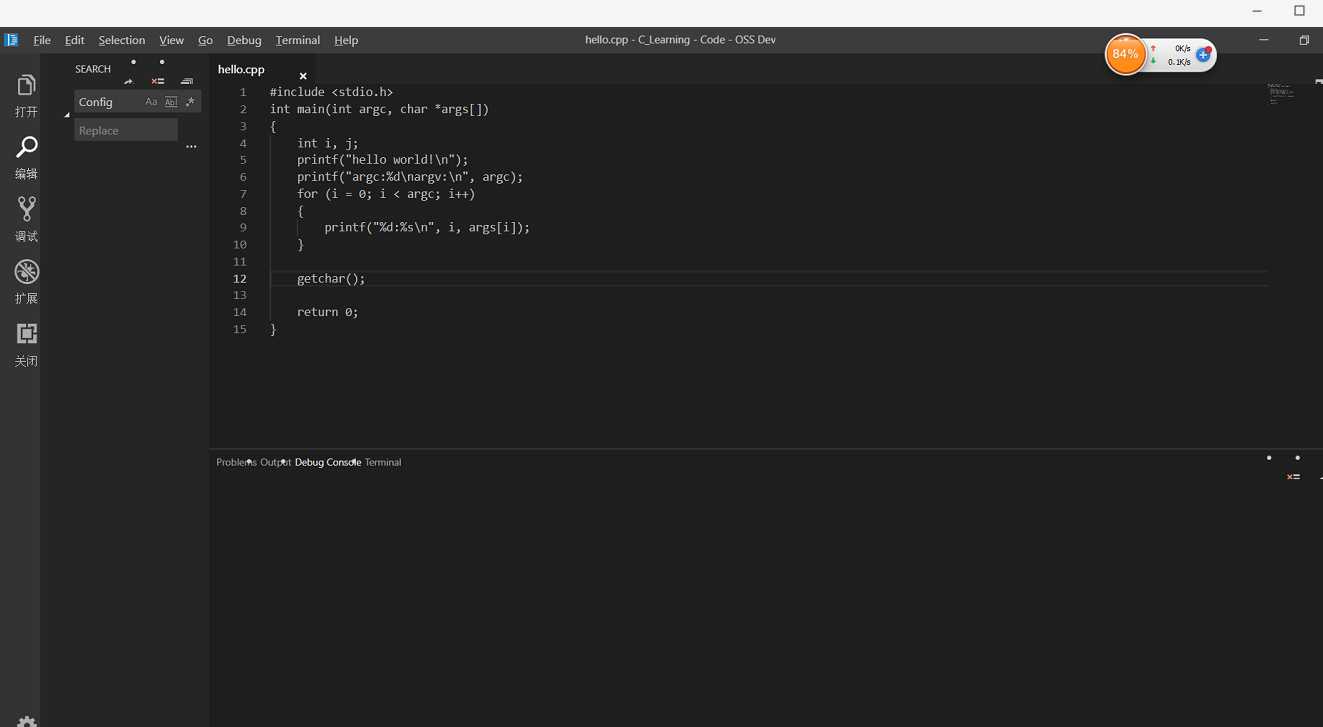The height and width of the screenshot is (727, 1323).
Task: Switch to the Debug Console tab
Action: point(328,462)
